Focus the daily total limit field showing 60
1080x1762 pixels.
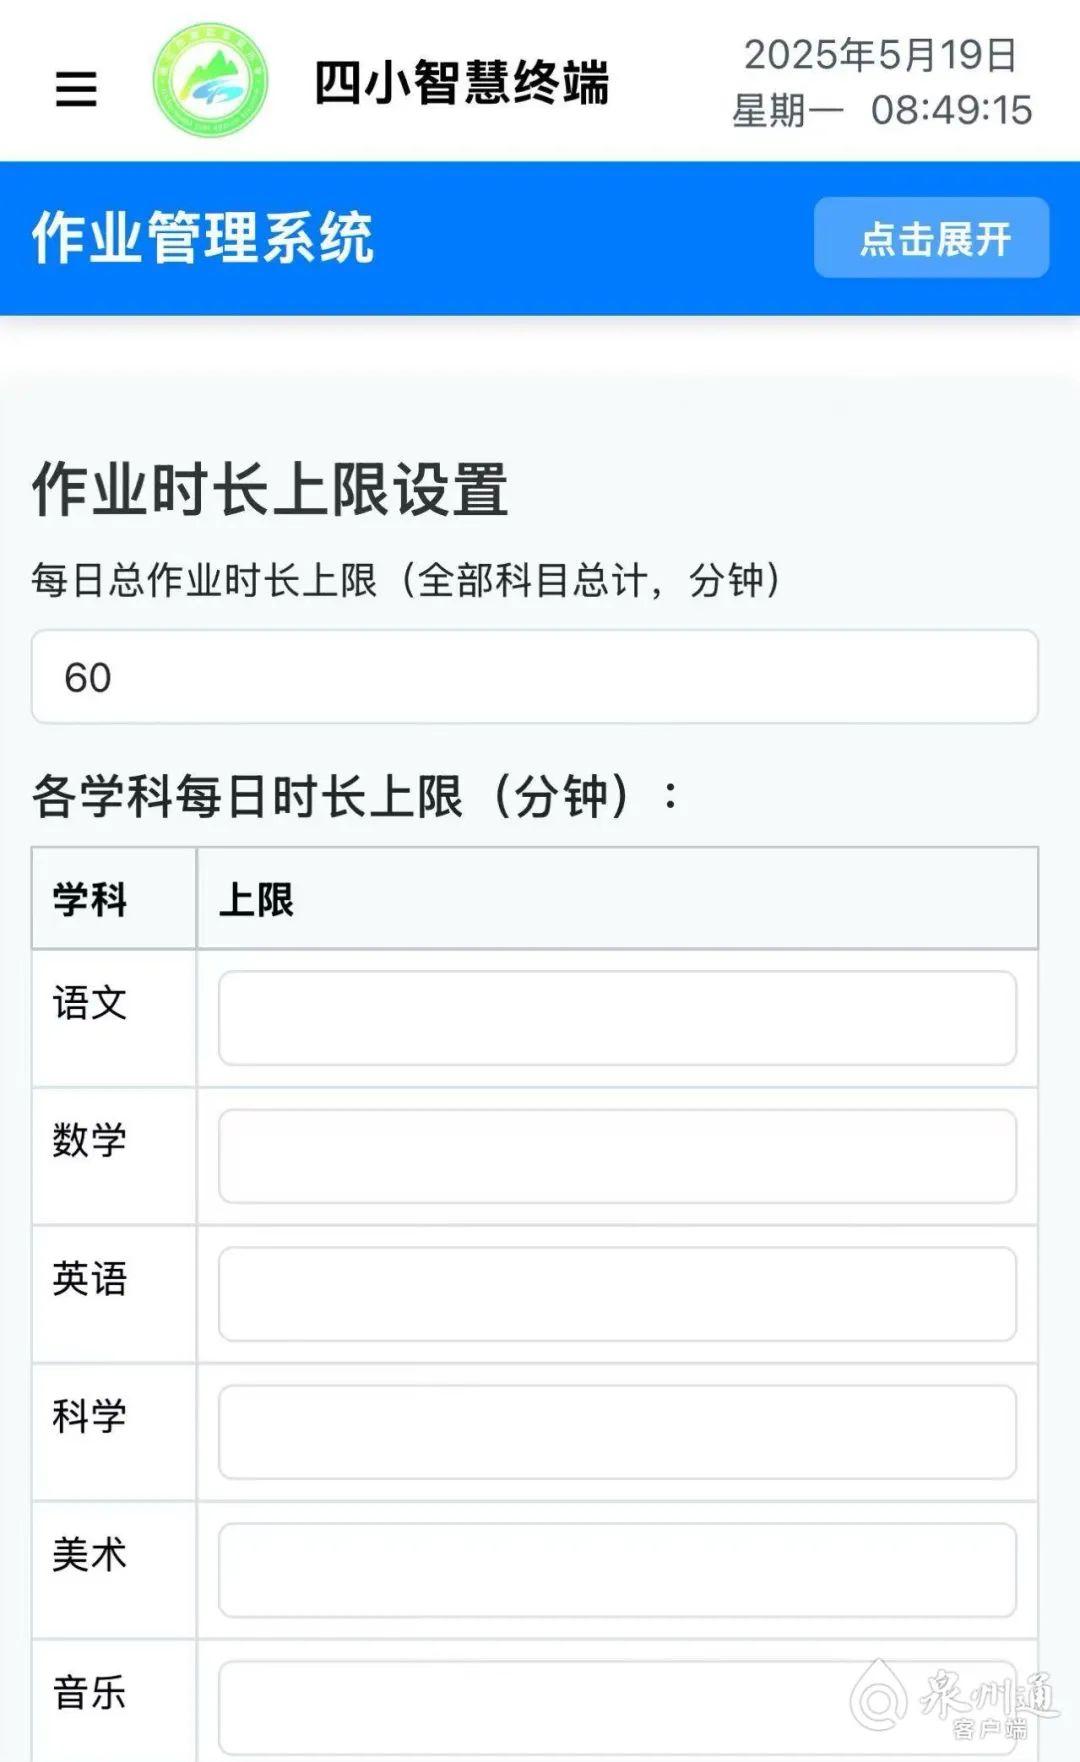pyautogui.click(x=535, y=677)
